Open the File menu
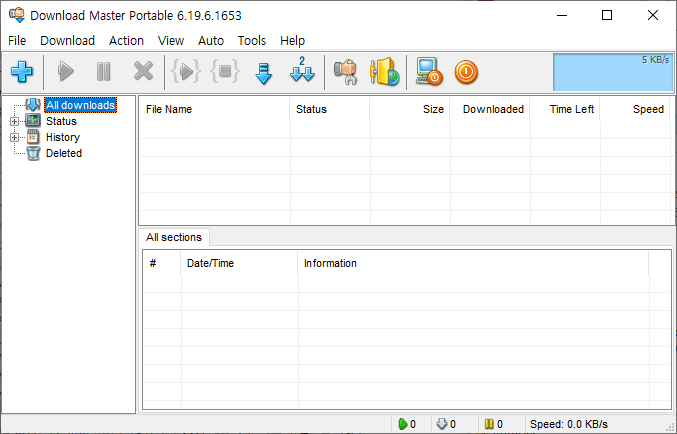The image size is (677, 434). click(x=17, y=41)
